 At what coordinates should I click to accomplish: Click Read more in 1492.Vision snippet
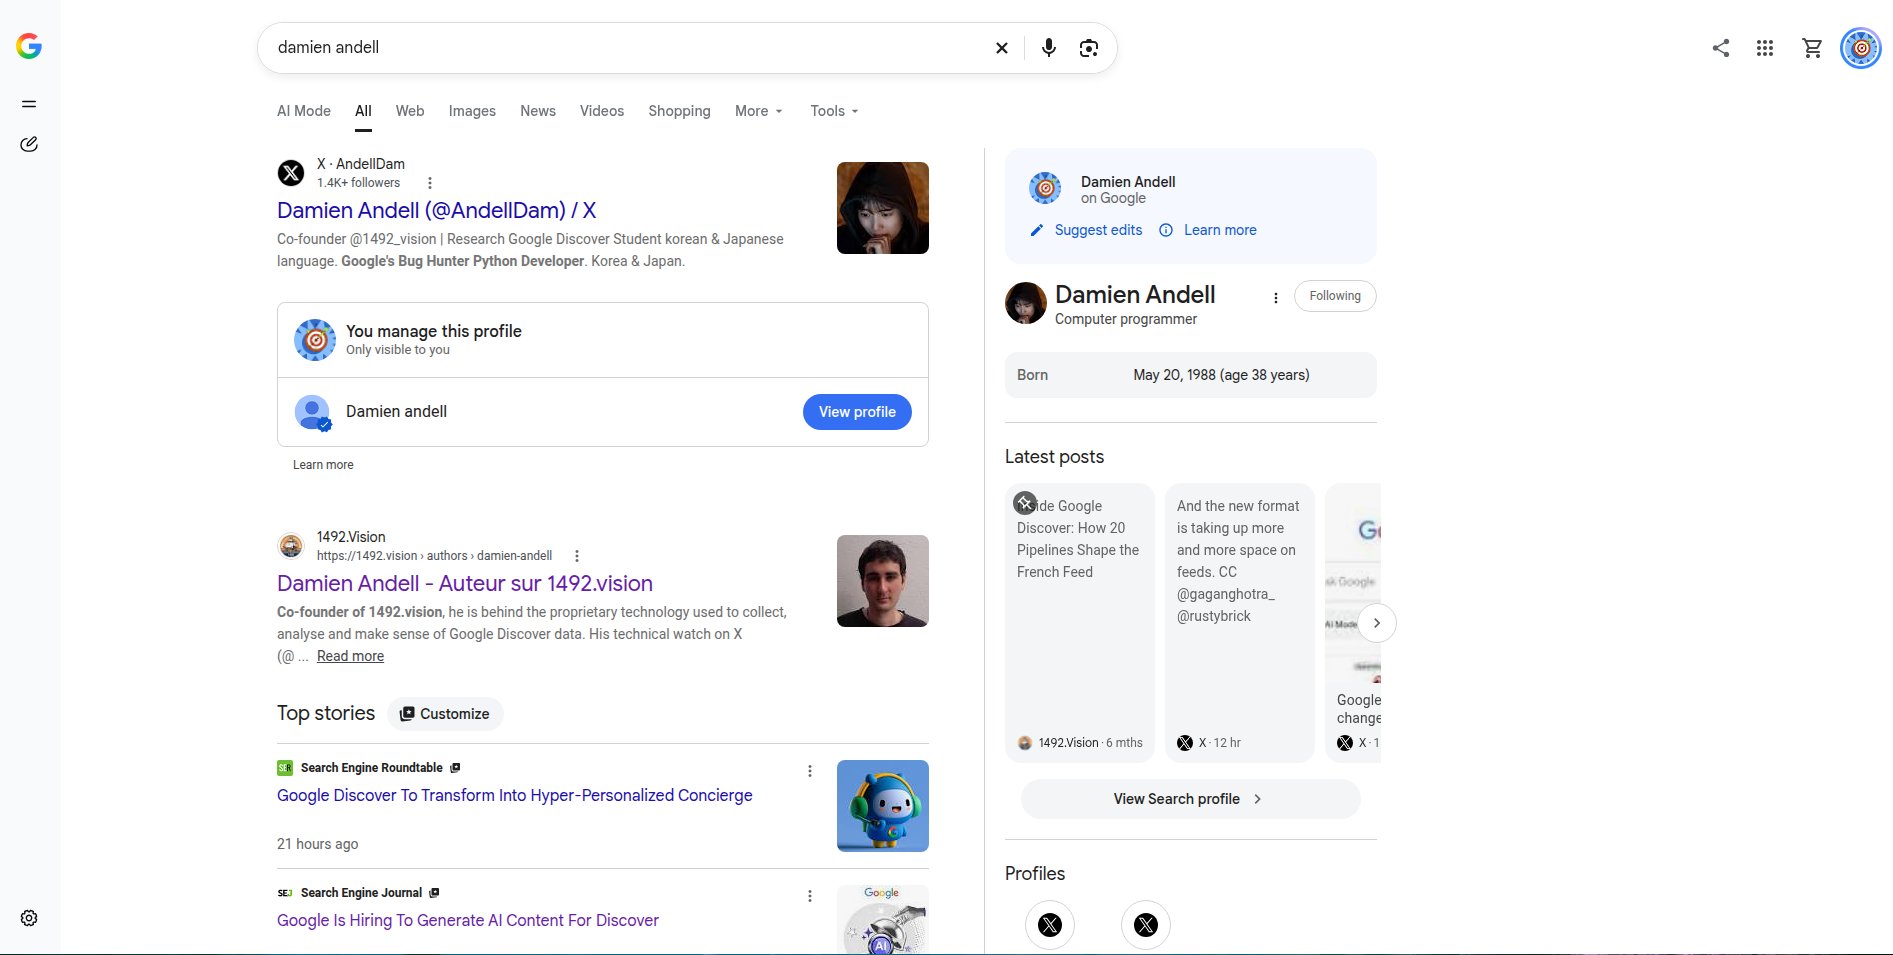click(x=350, y=656)
